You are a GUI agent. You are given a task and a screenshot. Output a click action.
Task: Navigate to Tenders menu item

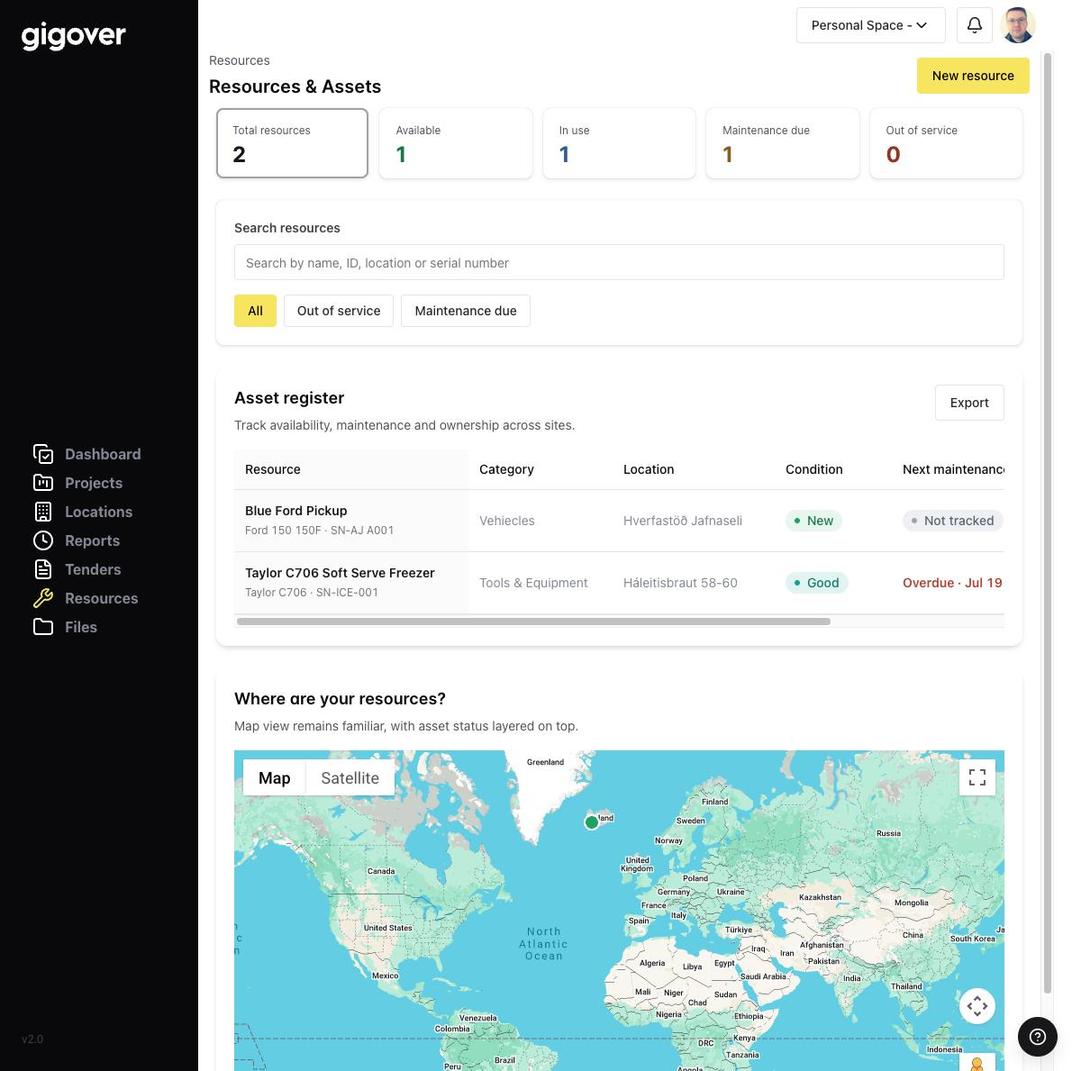tap(93, 569)
